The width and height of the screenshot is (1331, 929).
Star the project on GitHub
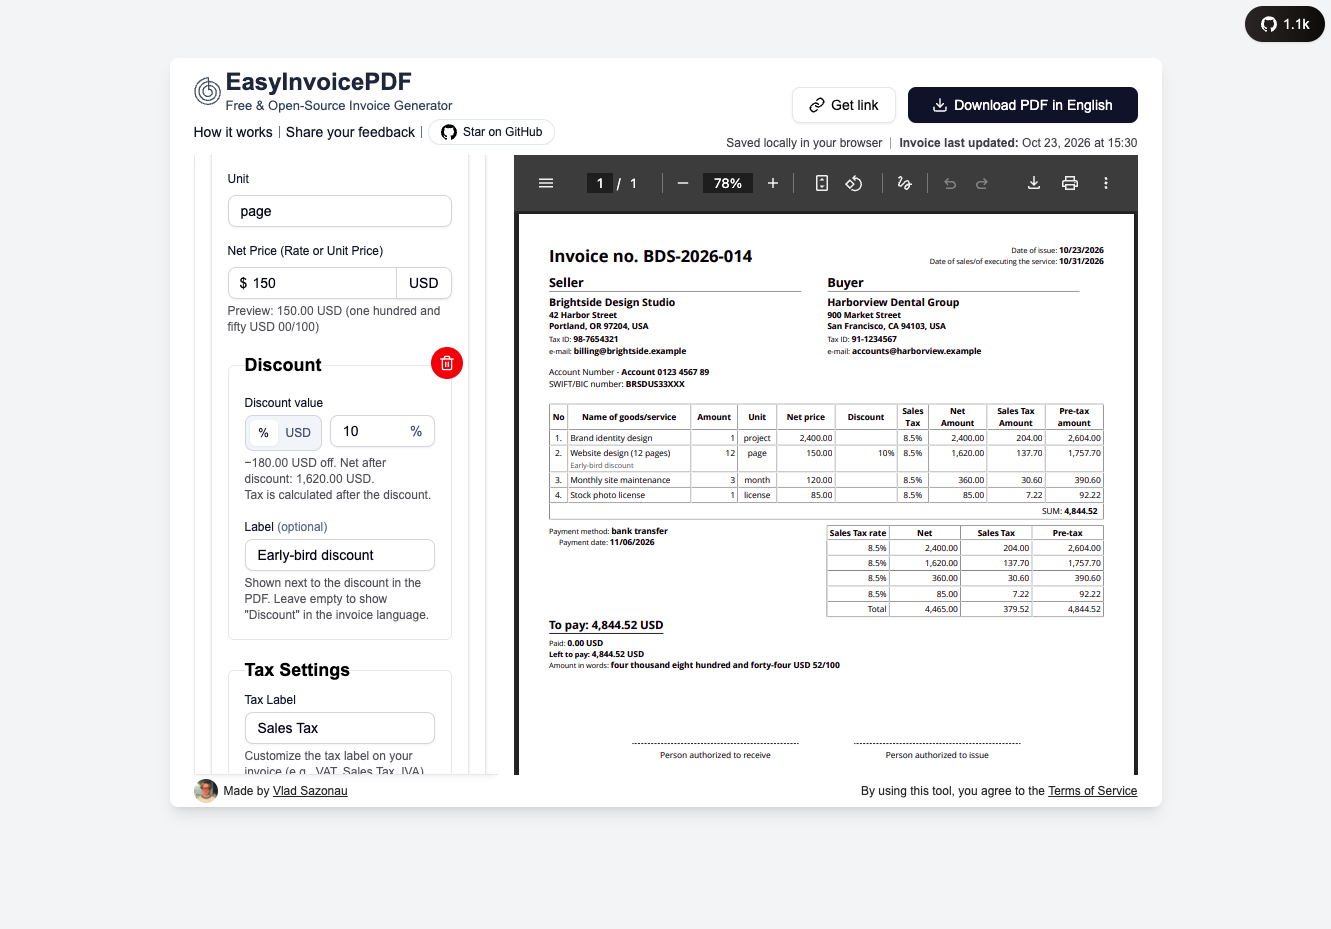click(x=491, y=132)
